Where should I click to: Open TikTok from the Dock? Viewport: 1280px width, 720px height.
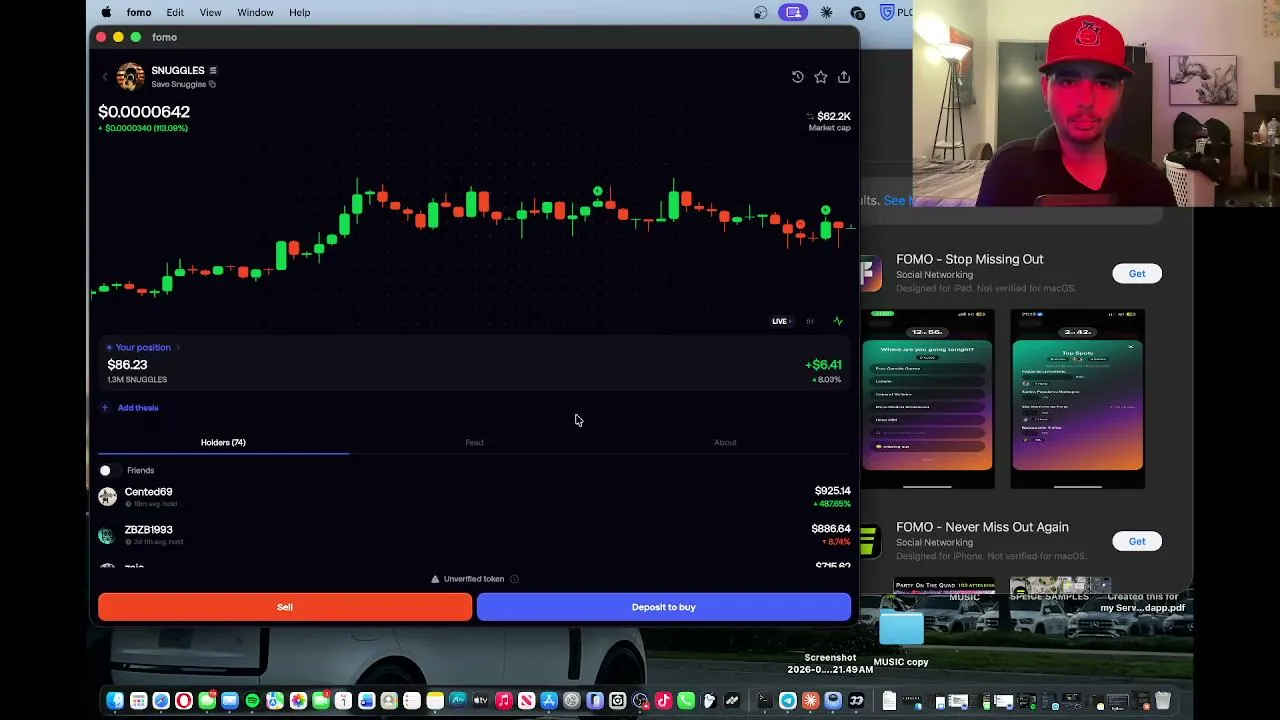[x=663, y=701]
